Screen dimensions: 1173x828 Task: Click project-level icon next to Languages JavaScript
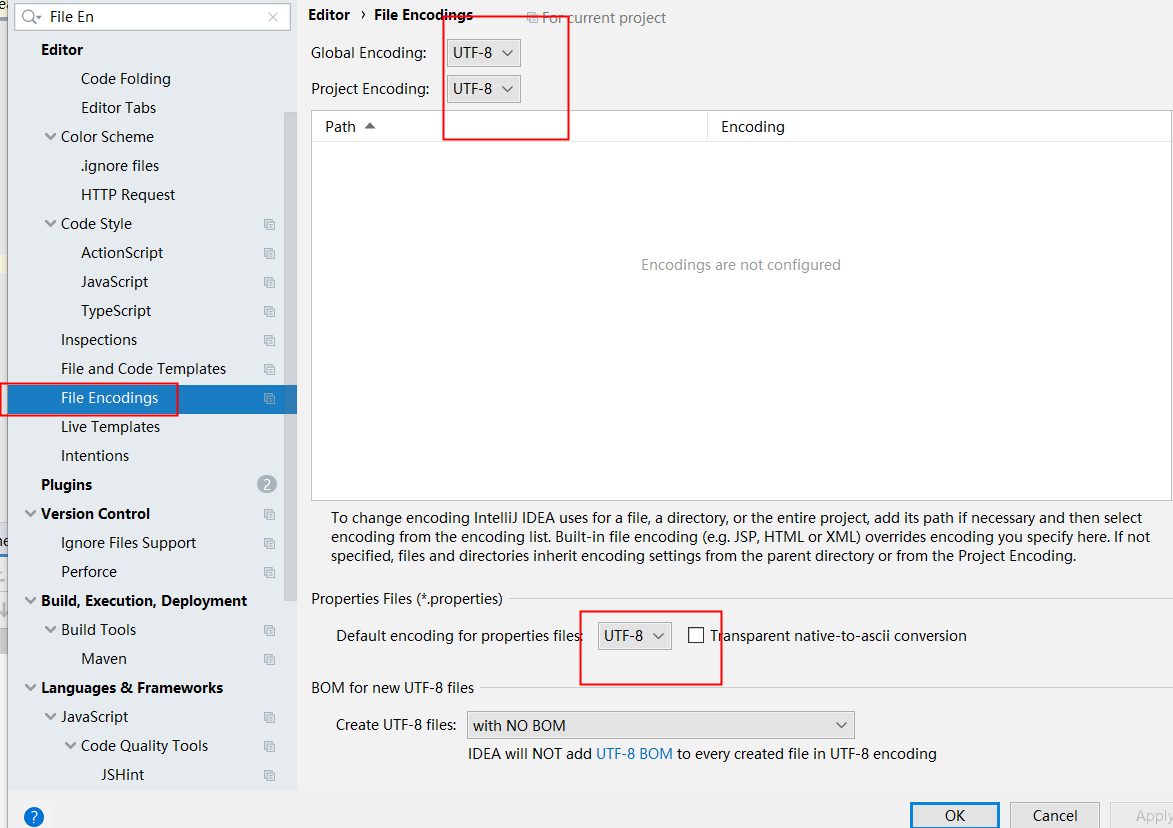269,717
